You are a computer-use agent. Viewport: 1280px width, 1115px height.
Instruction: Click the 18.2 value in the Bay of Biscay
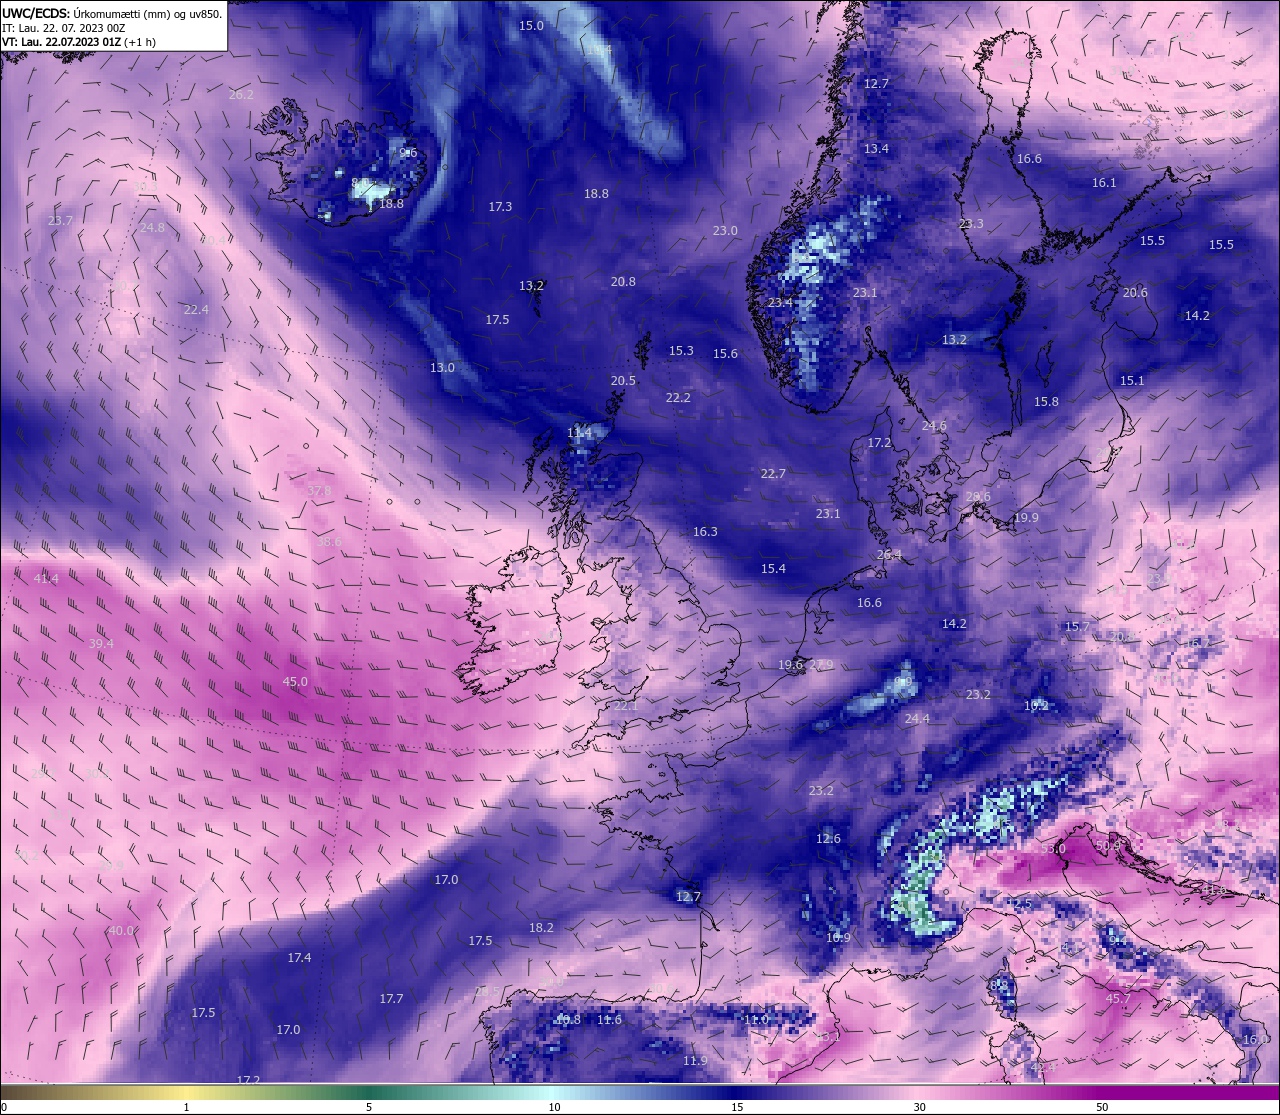pyautogui.click(x=541, y=928)
